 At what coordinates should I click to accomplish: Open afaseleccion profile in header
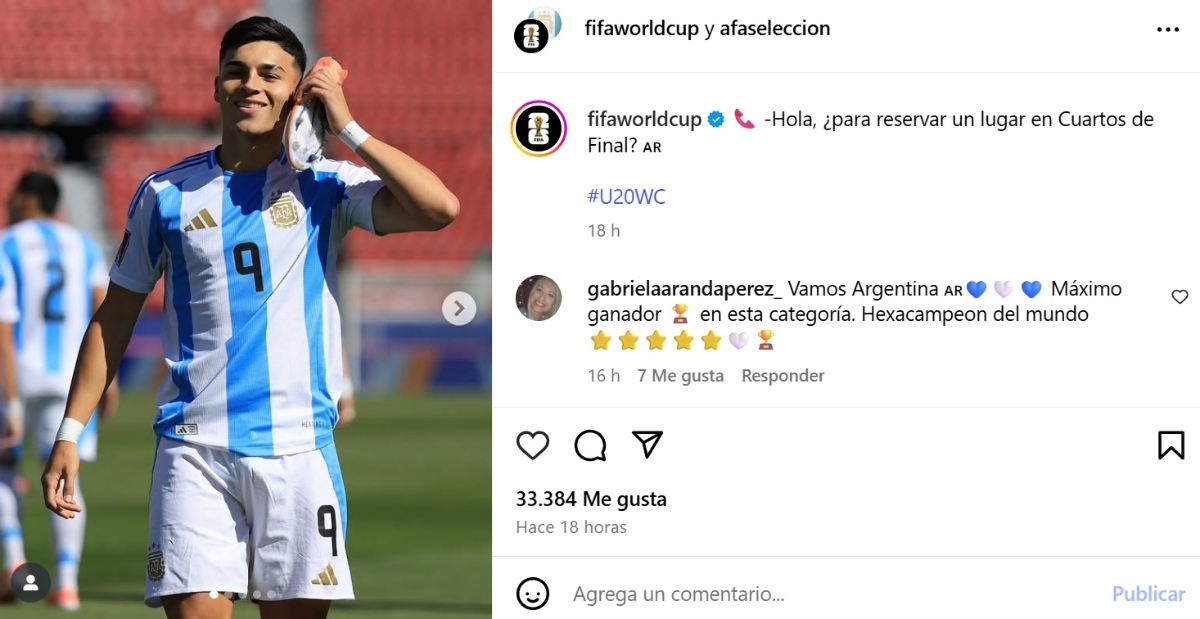tap(775, 29)
